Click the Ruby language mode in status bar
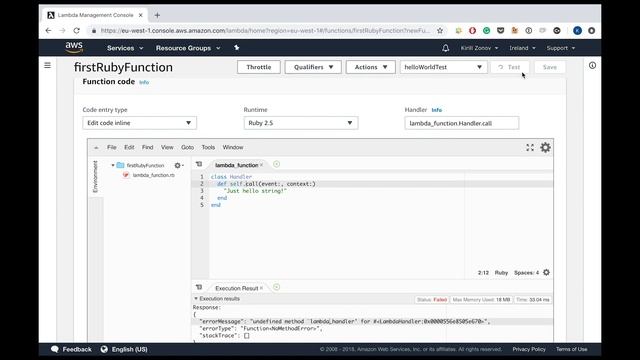 (501, 273)
